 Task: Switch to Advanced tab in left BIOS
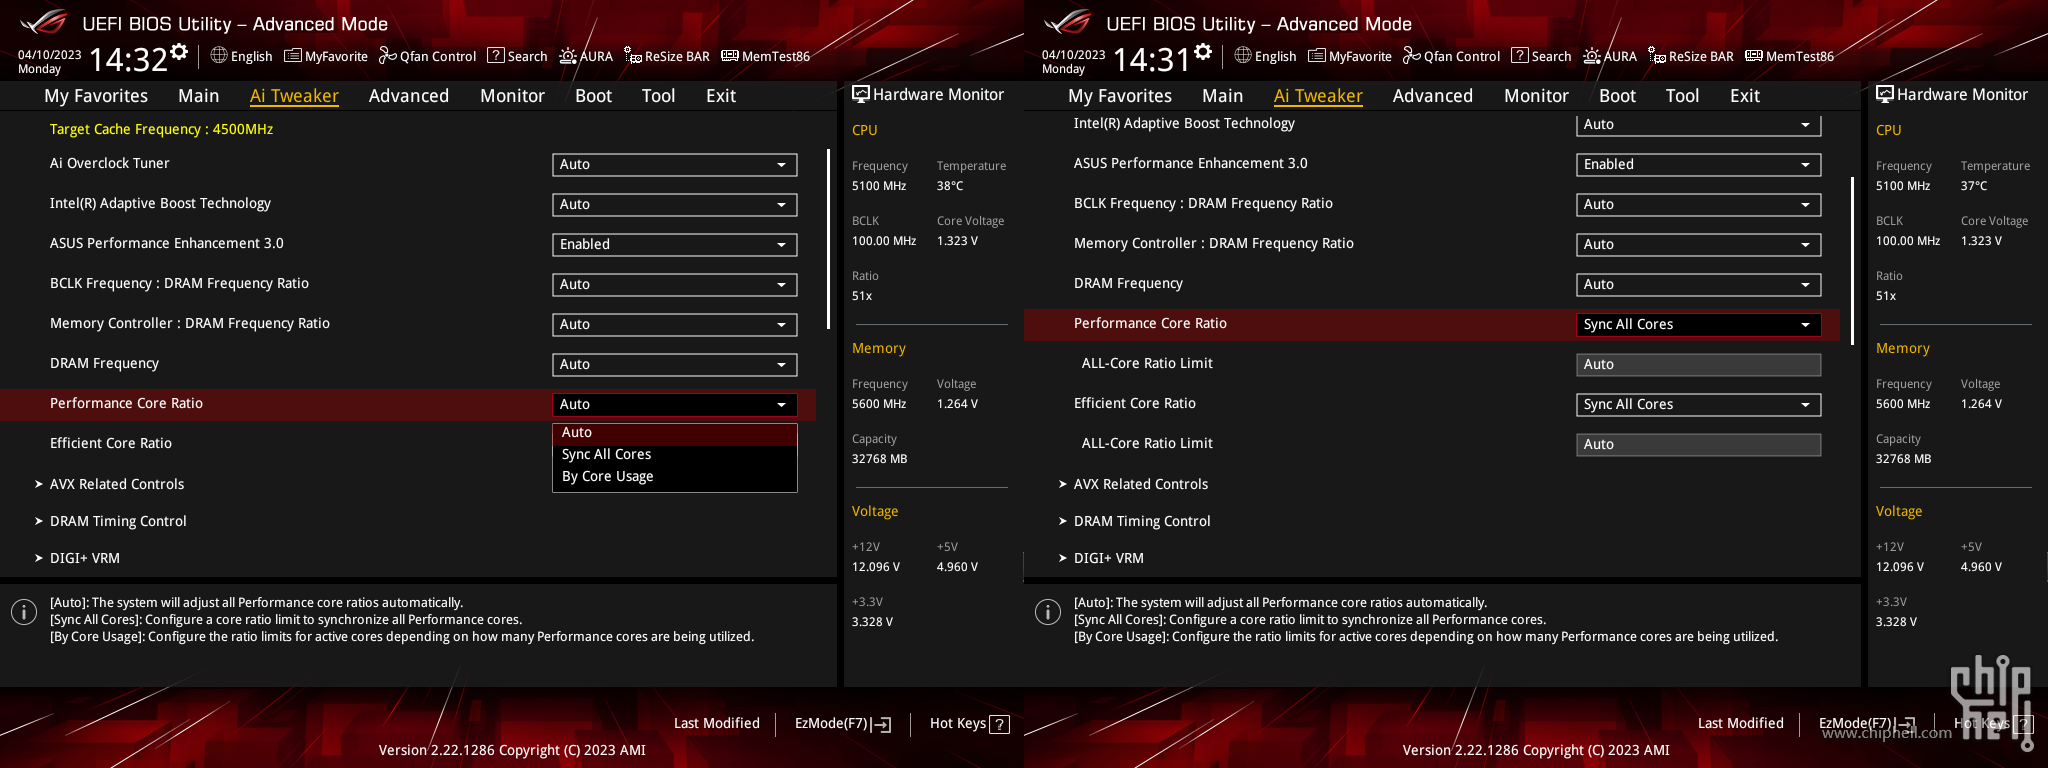tap(409, 96)
